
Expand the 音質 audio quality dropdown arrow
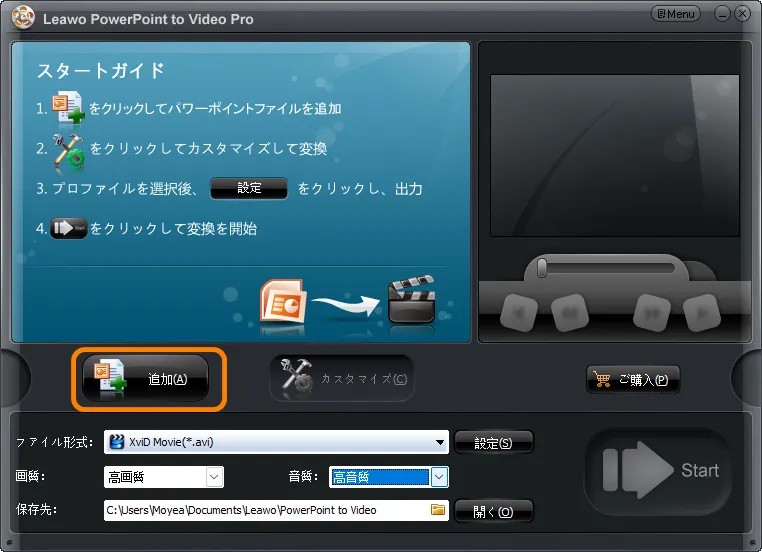(439, 477)
